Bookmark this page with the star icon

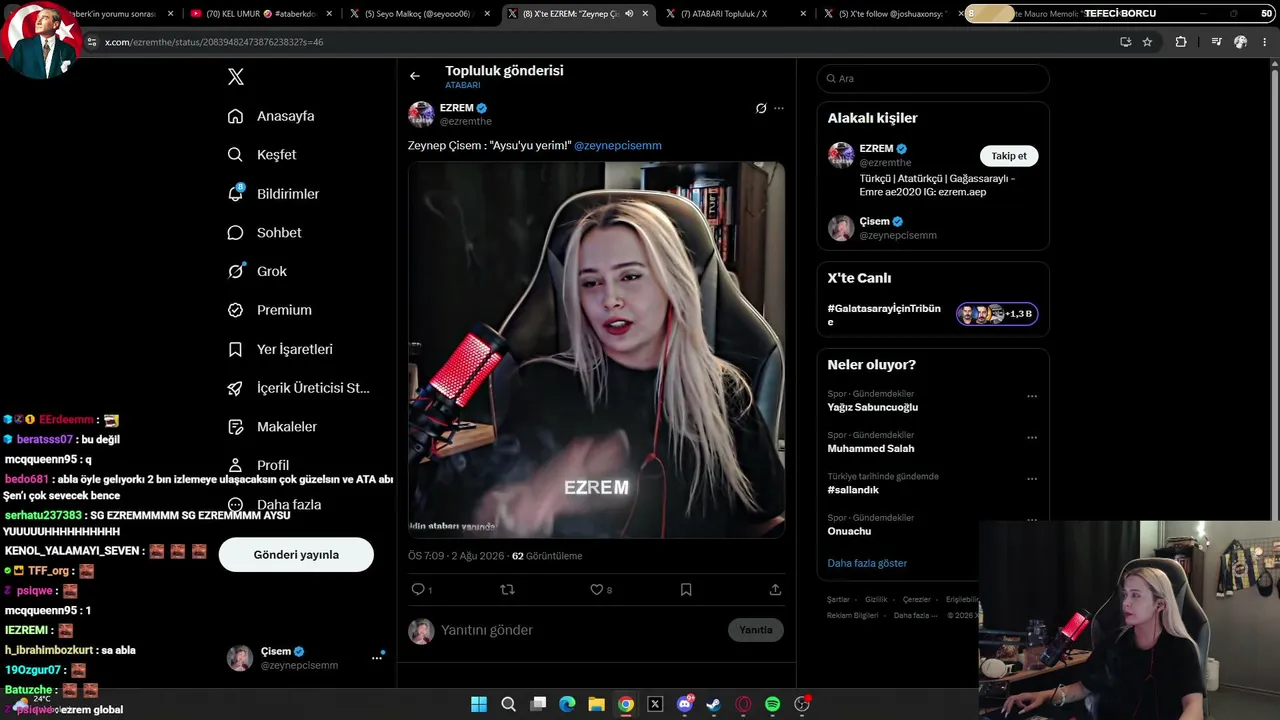(1147, 42)
